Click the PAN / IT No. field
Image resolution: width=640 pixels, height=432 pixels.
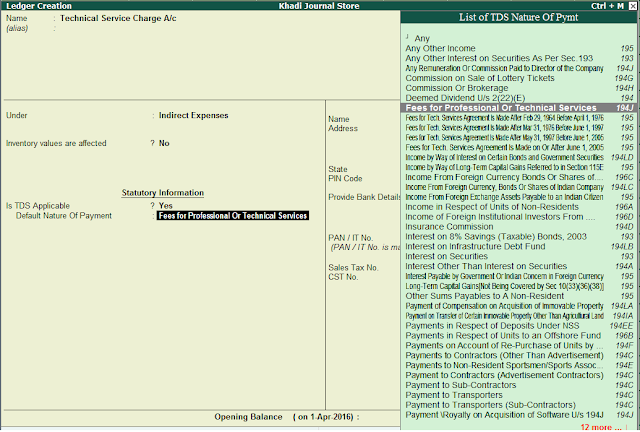[350, 238]
